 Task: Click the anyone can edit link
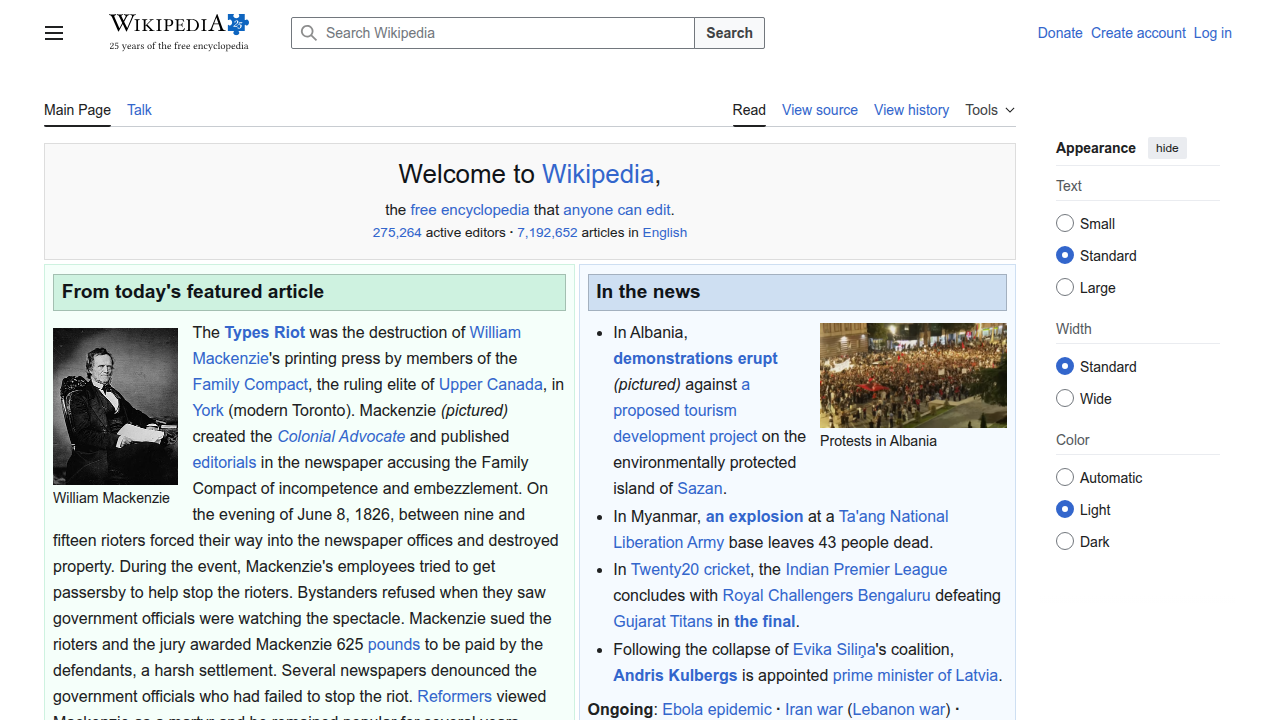click(x=617, y=210)
